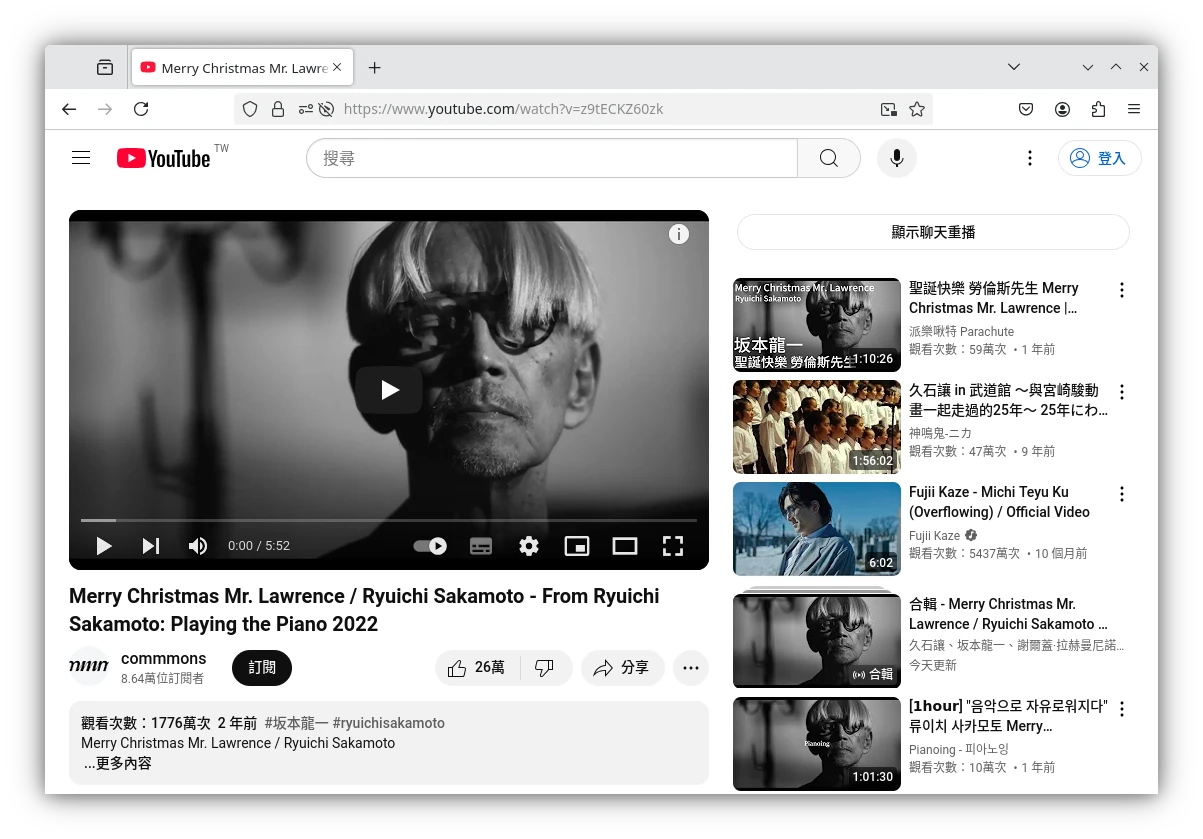Go to YouTube home via logo
The image size is (1203, 839).
click(163, 158)
